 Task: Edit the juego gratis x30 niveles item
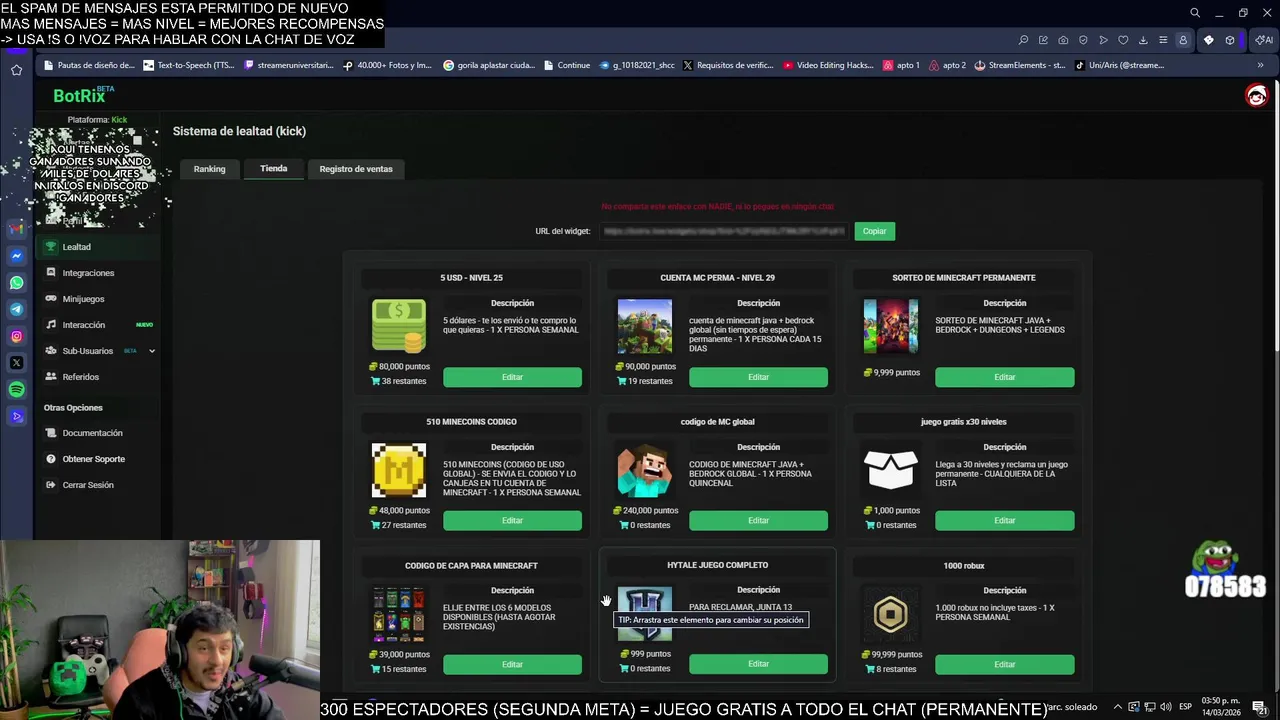(x=1004, y=520)
